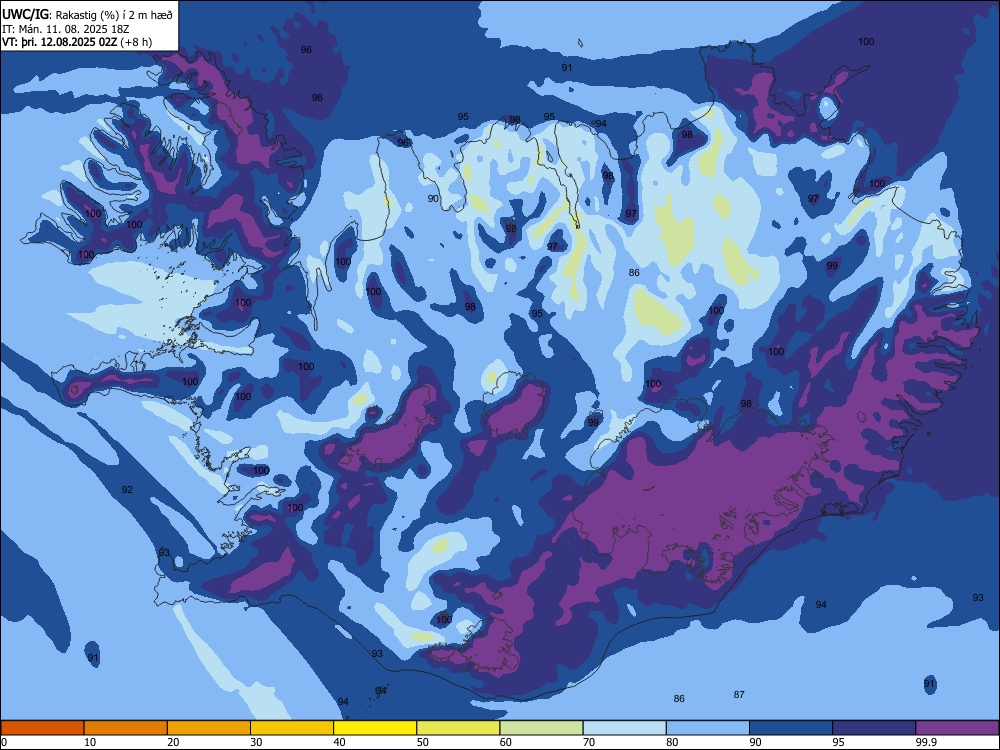Click the 'VT: þri. 12.08.2025 02Z (+8 h)' line

click(77, 43)
